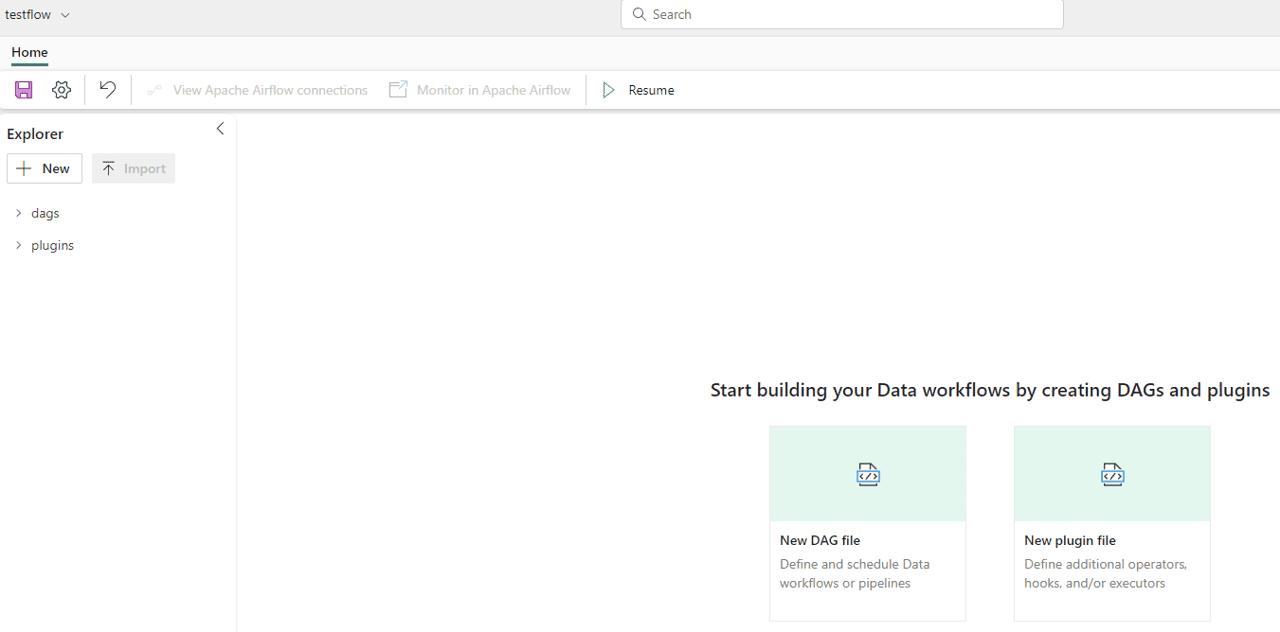The image size is (1280, 632).
Task: Click the Resume button label
Action: click(651, 90)
